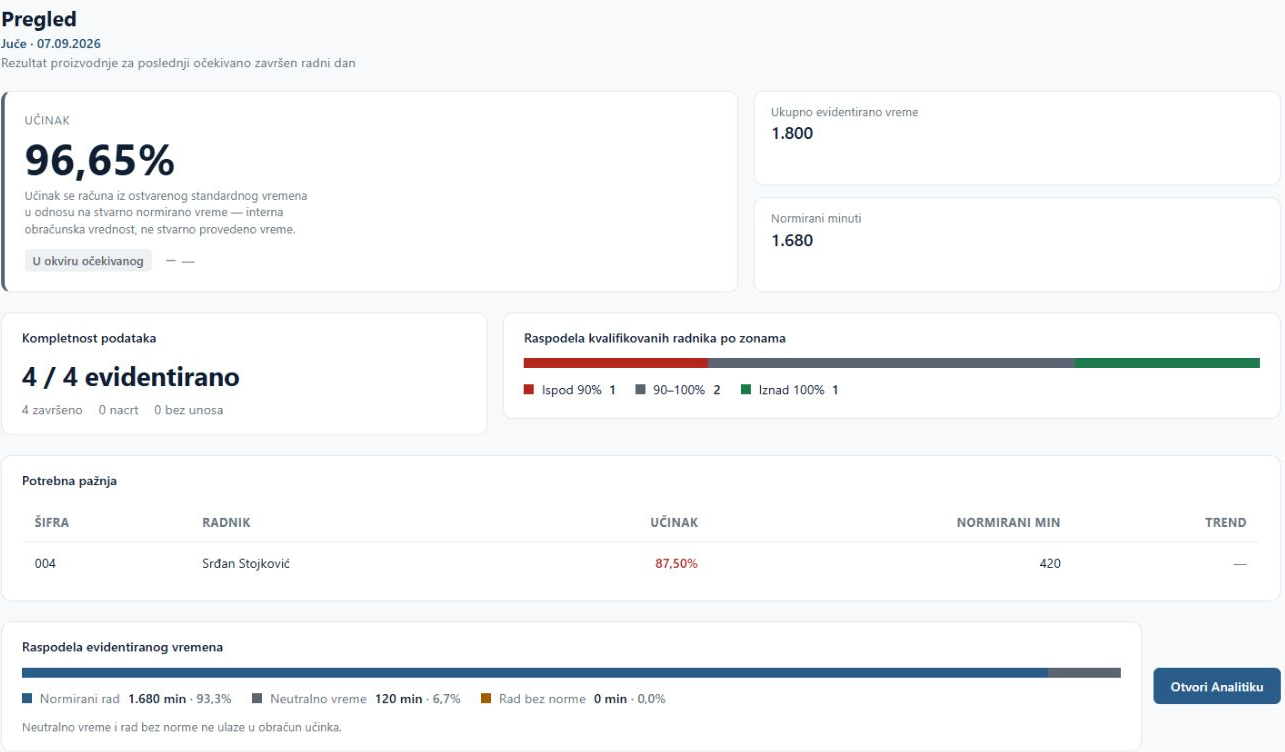
Task: Click the Kompletnost podataka card title
Action: [89, 338]
